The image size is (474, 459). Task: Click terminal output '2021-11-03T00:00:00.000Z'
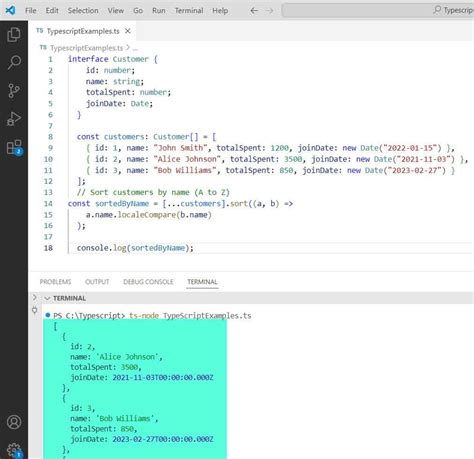163,377
